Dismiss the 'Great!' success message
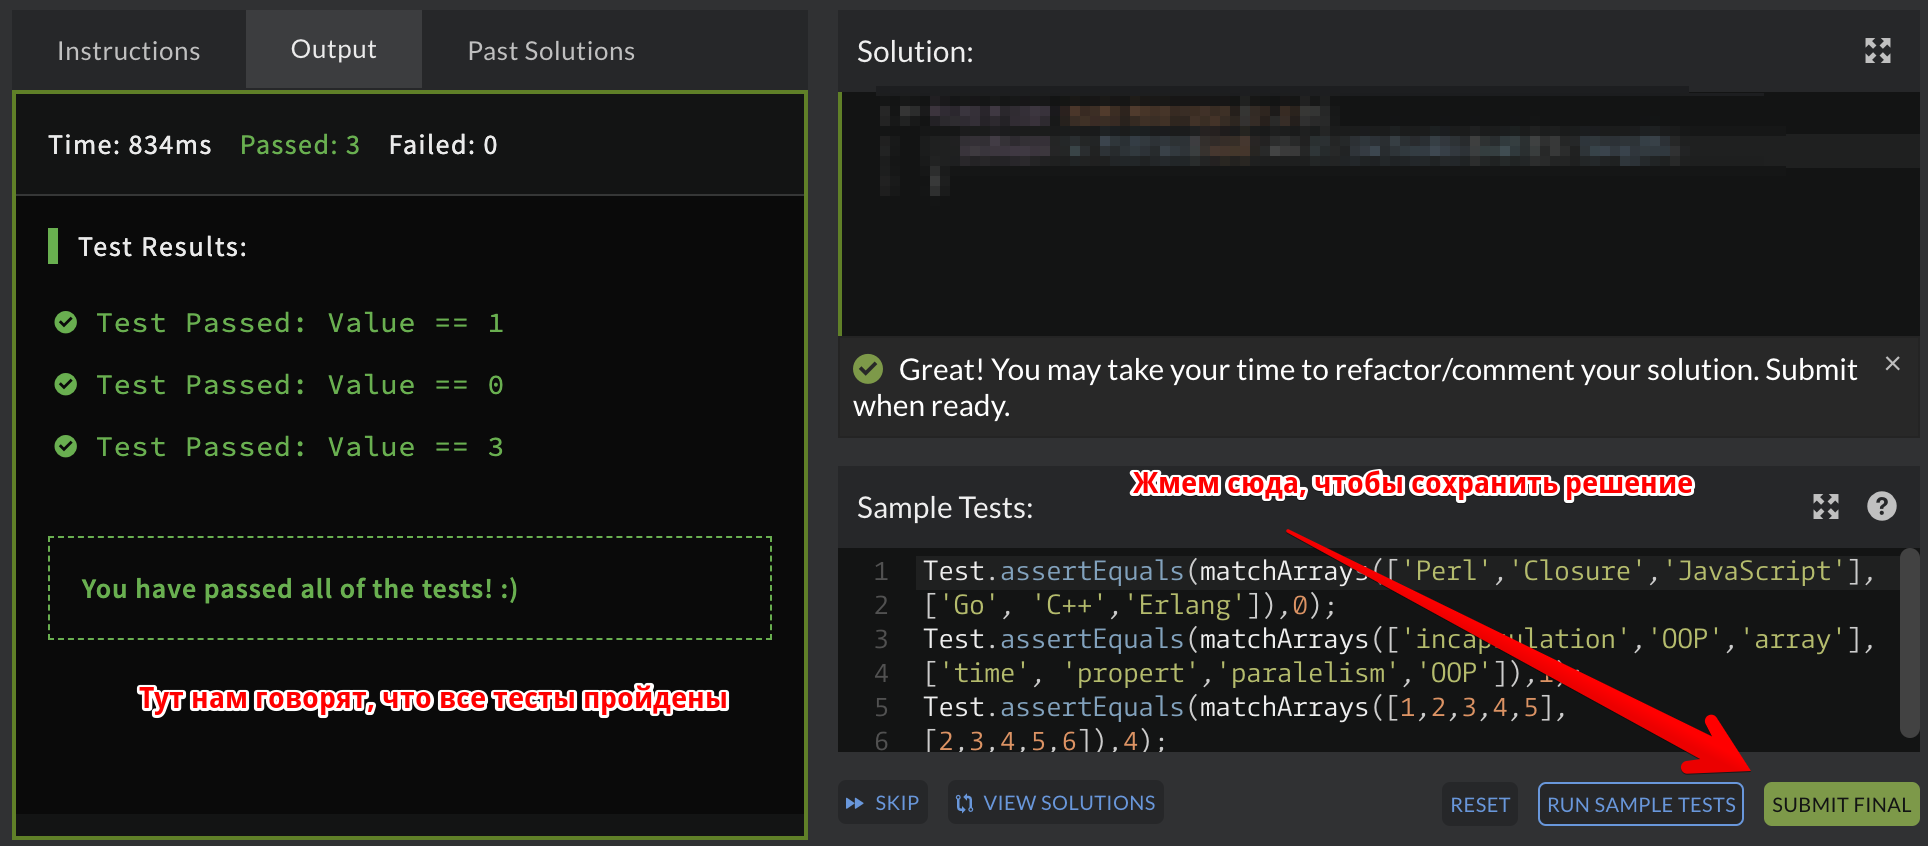 tap(1892, 364)
